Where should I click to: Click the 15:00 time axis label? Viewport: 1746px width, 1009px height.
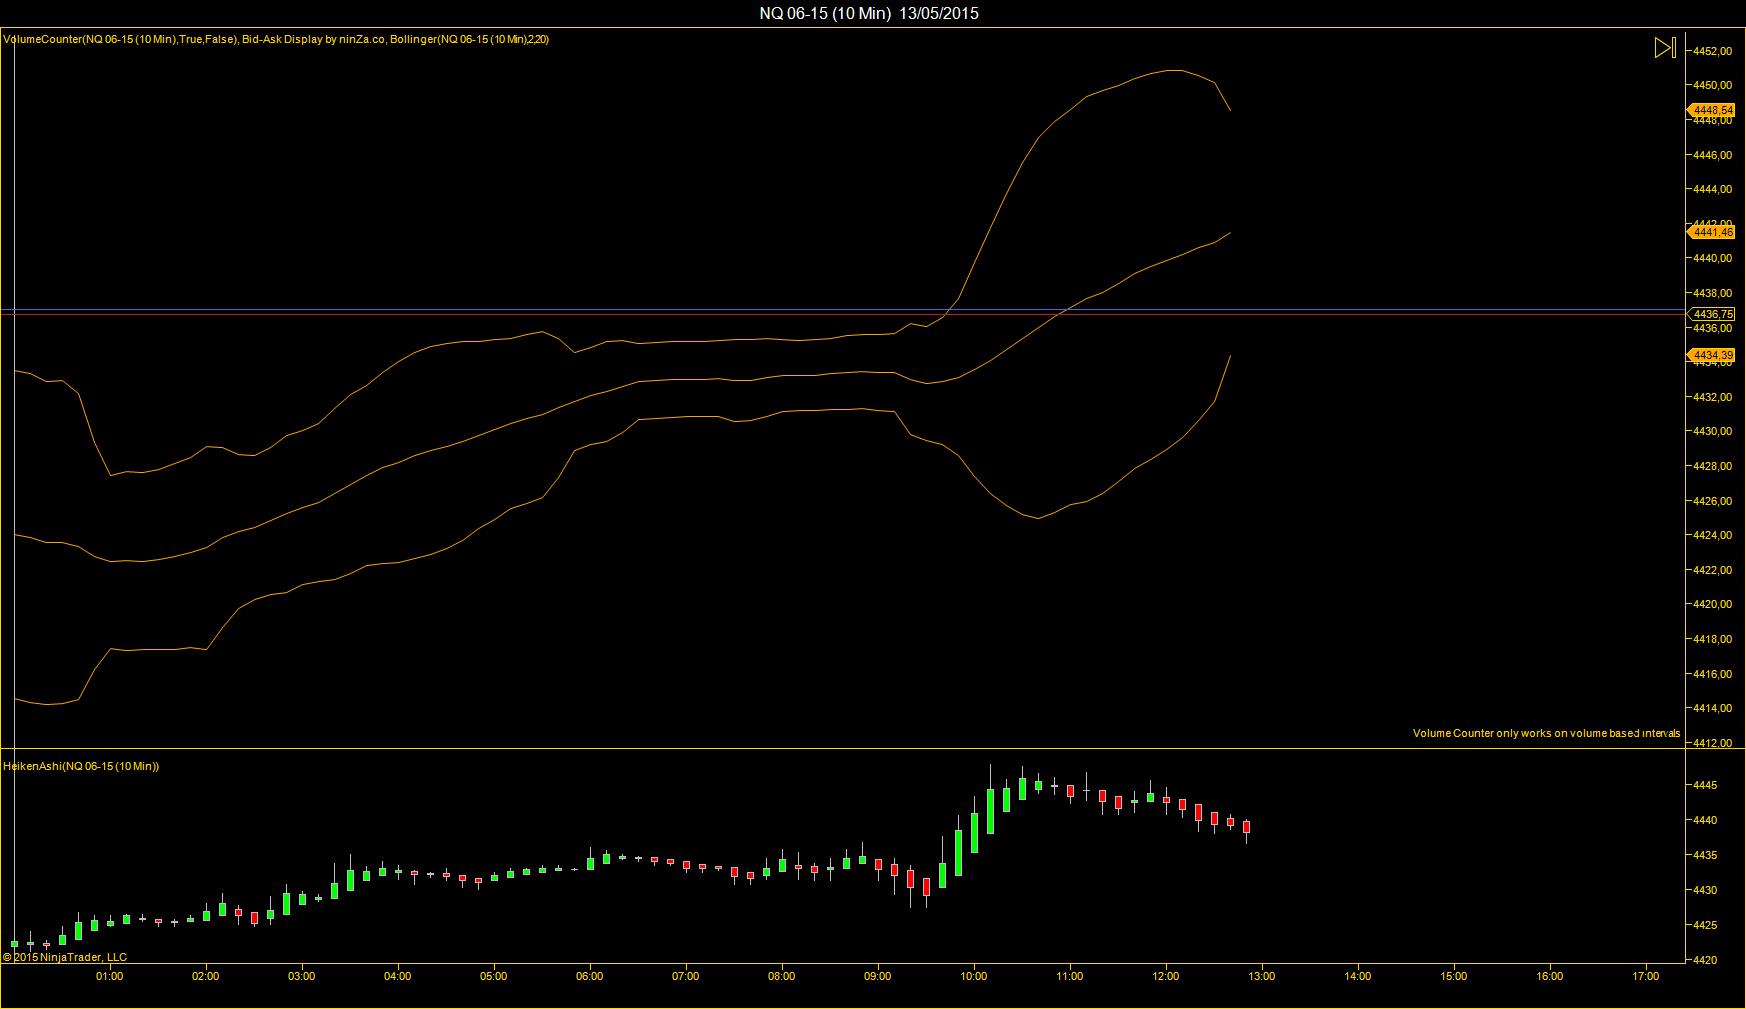1454,977
